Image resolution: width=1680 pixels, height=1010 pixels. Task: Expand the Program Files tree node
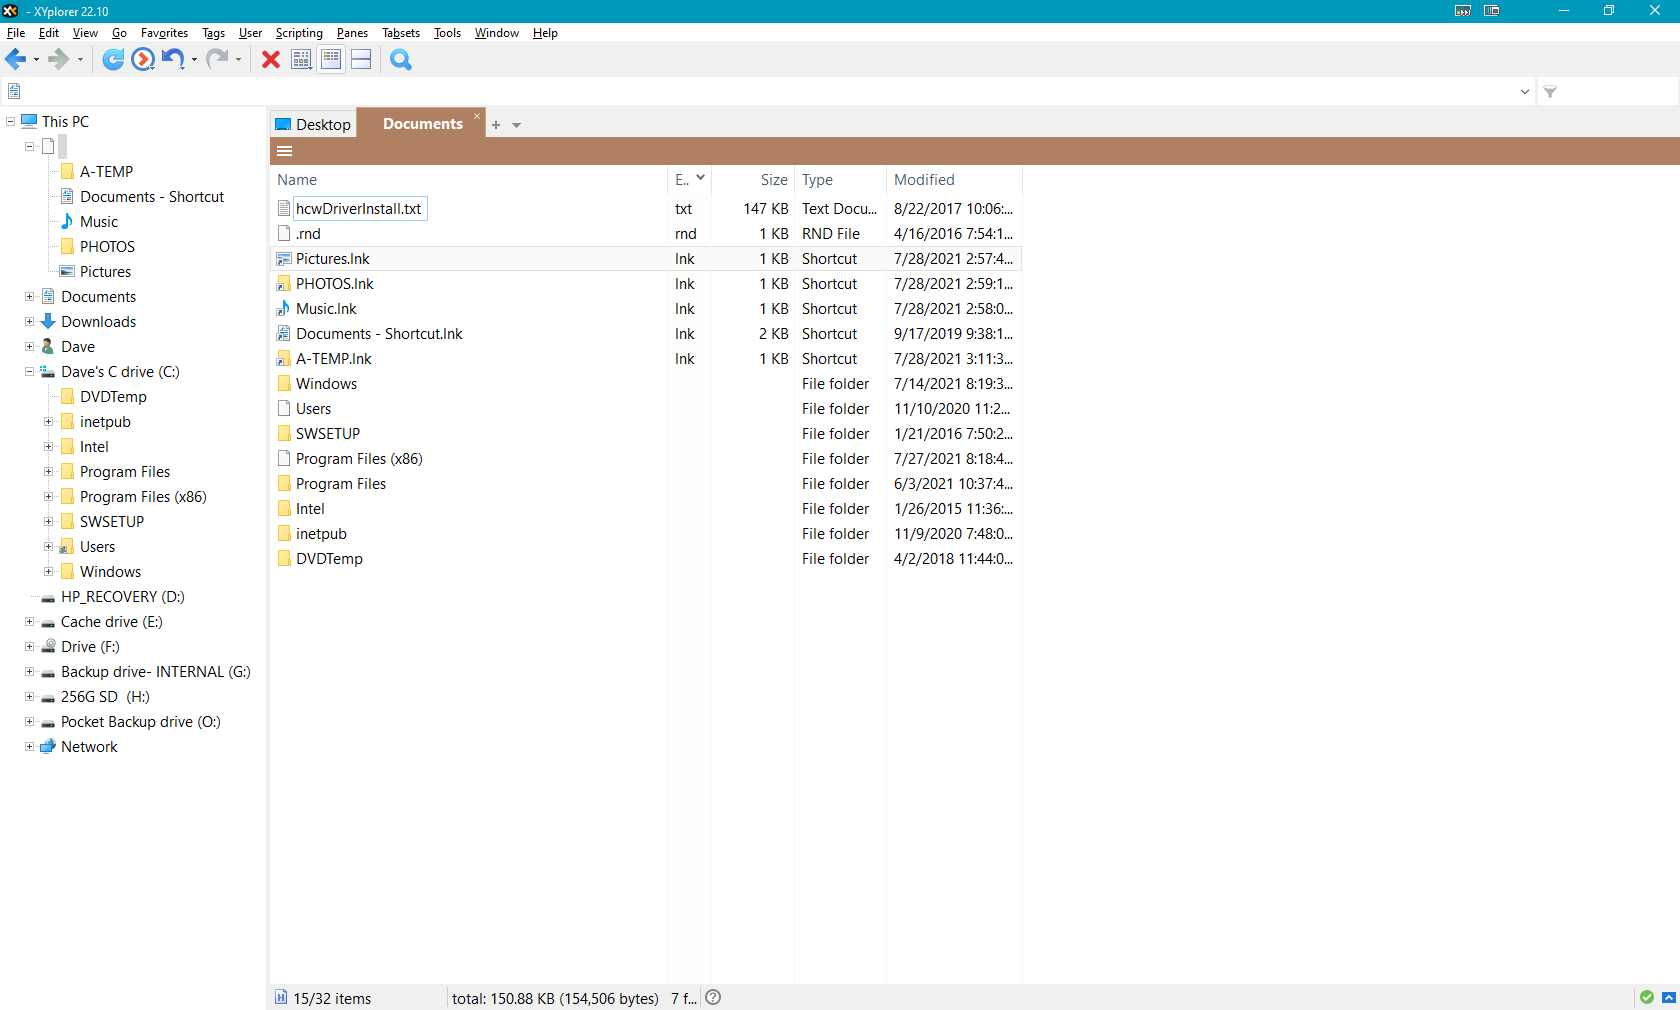[x=48, y=472]
